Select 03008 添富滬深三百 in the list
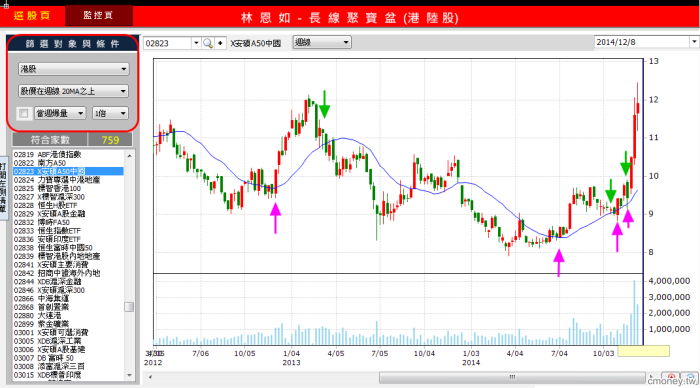700x388 pixels. tap(68, 367)
